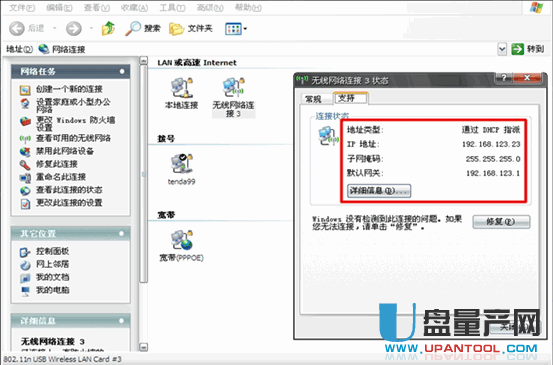Click the subnet mask value 255.255.255.0

[493, 159]
